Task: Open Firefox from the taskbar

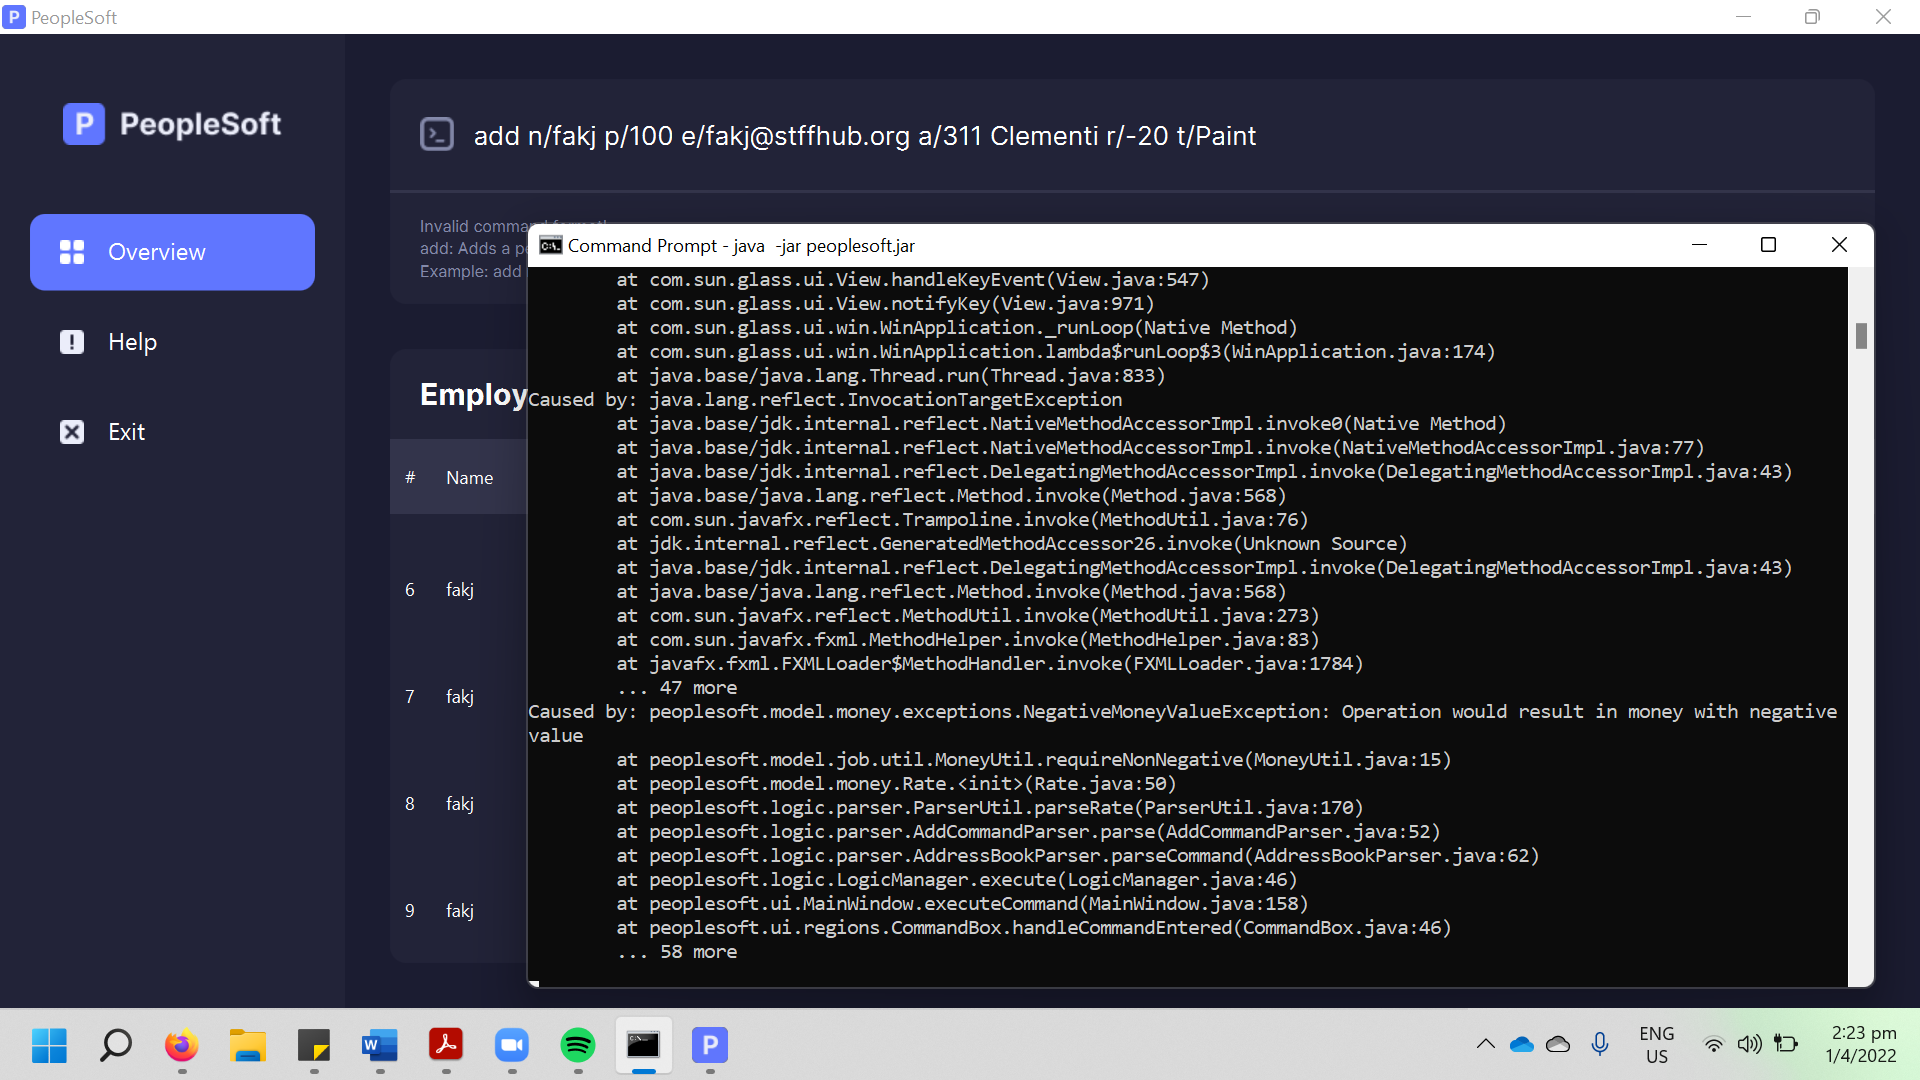Action: point(181,1046)
